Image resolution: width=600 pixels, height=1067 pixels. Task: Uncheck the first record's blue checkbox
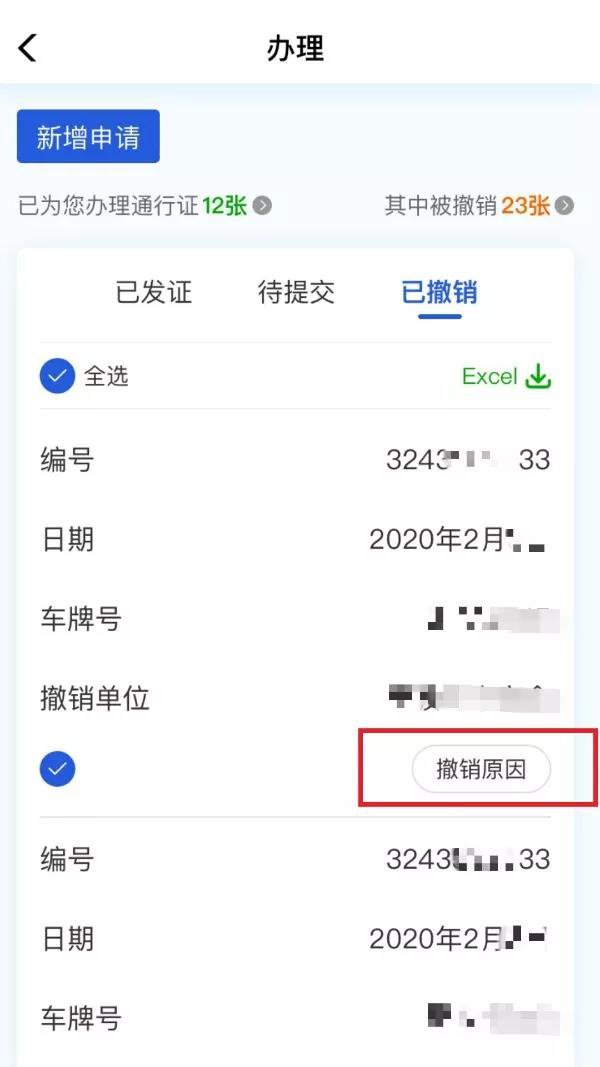point(57,769)
